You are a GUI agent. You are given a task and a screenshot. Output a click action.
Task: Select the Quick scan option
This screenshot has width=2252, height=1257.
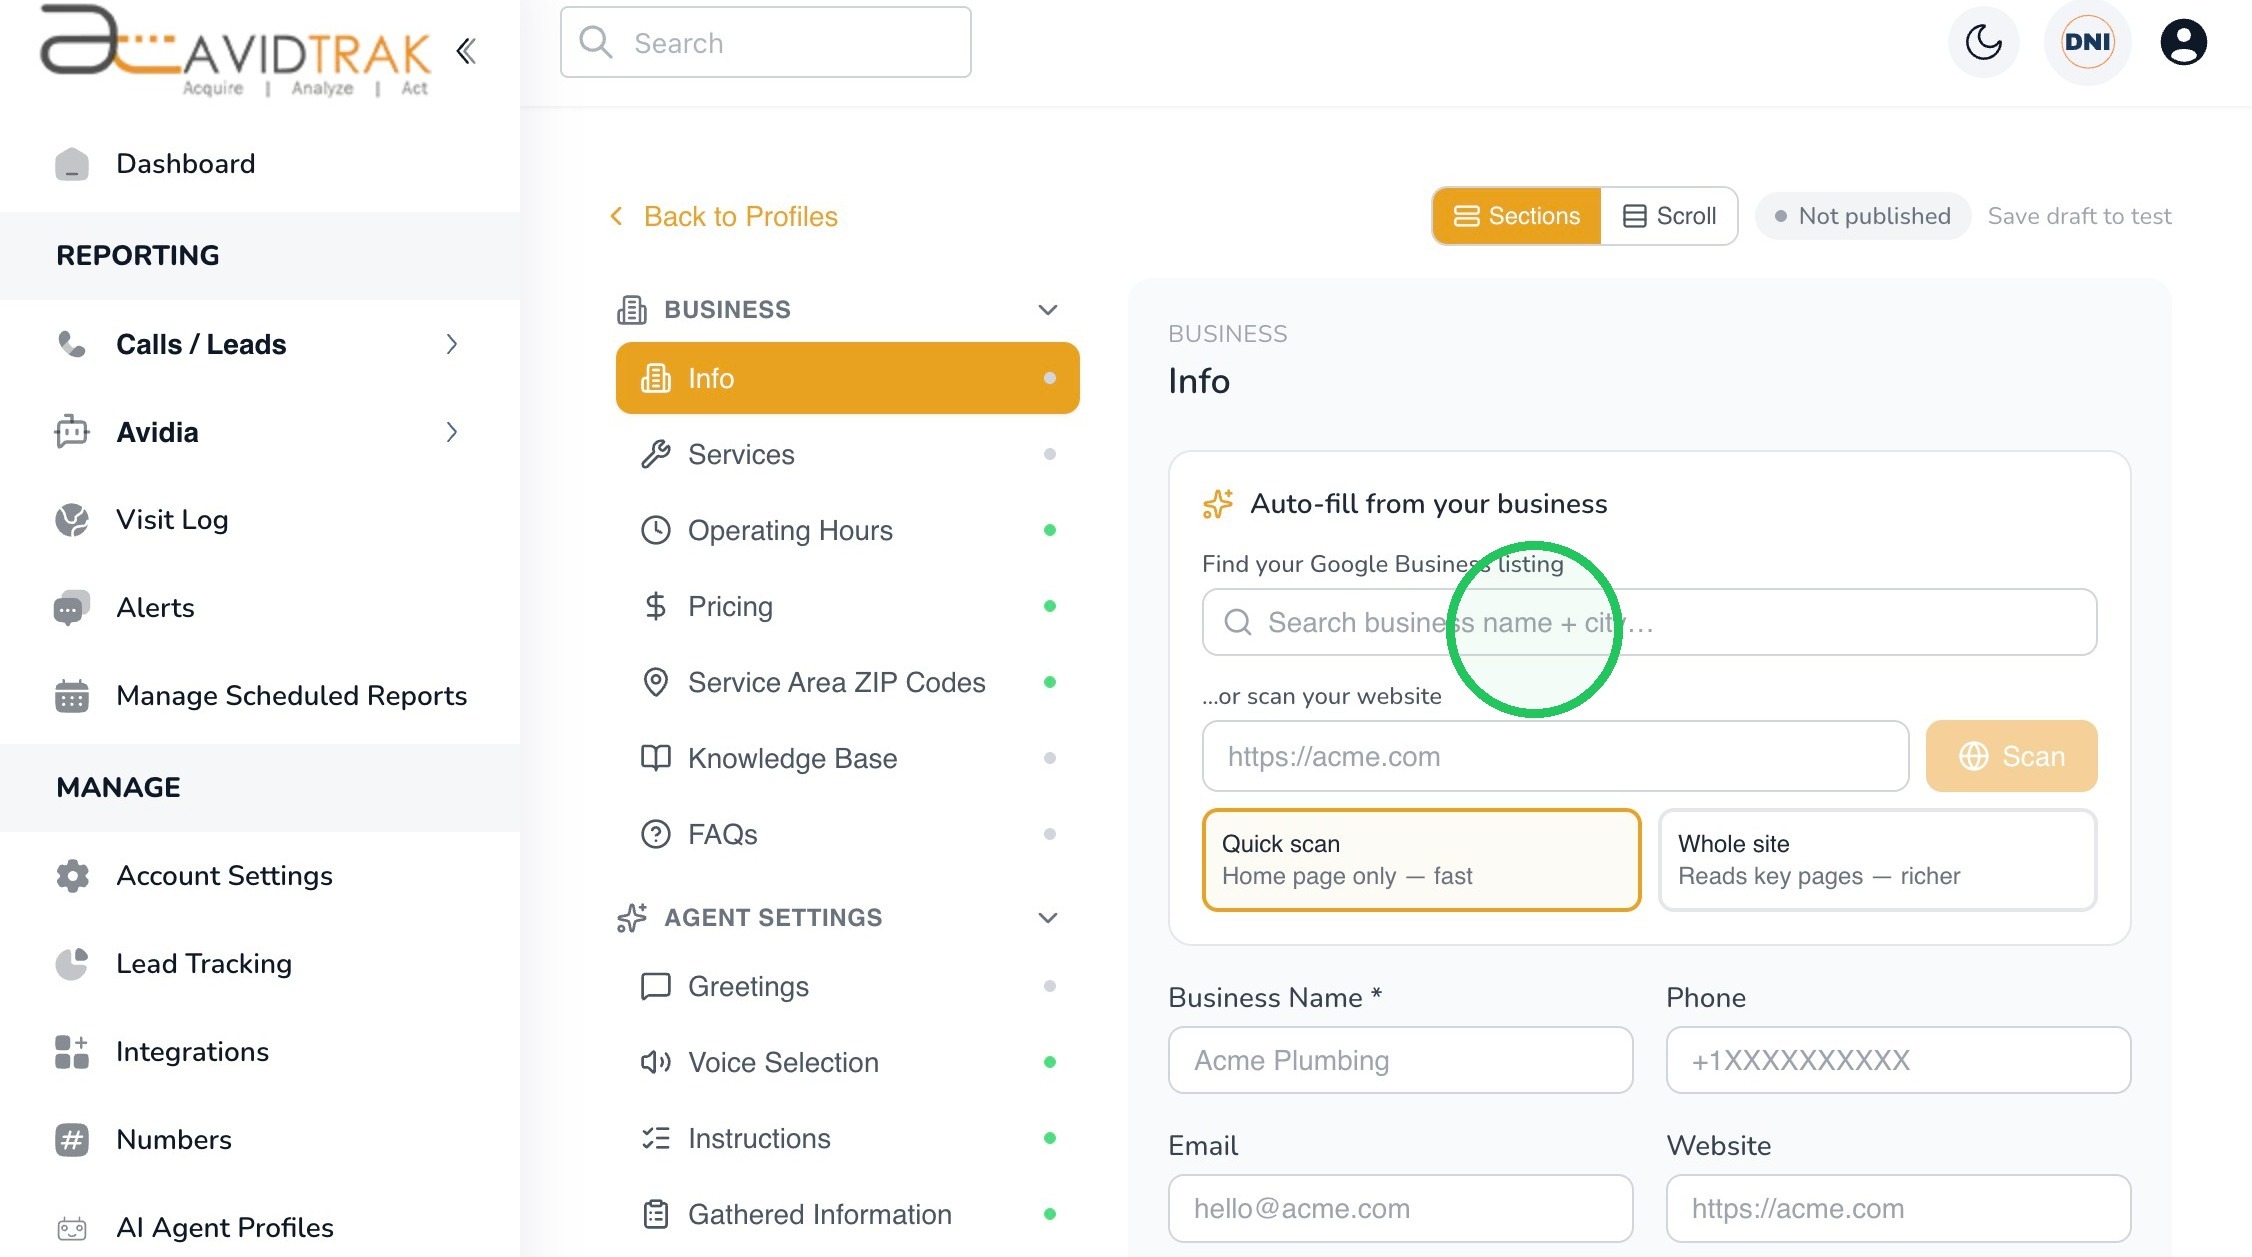click(x=1421, y=860)
